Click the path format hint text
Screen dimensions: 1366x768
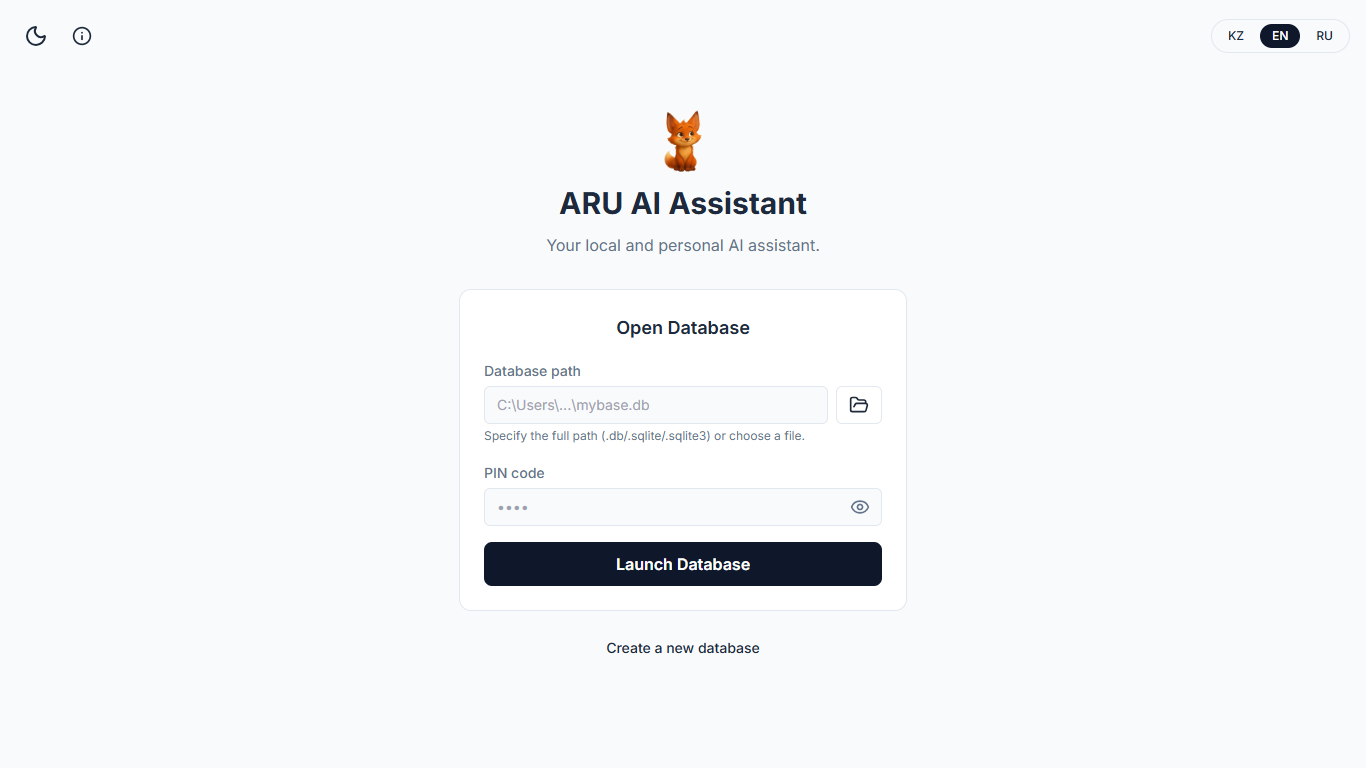click(644, 435)
